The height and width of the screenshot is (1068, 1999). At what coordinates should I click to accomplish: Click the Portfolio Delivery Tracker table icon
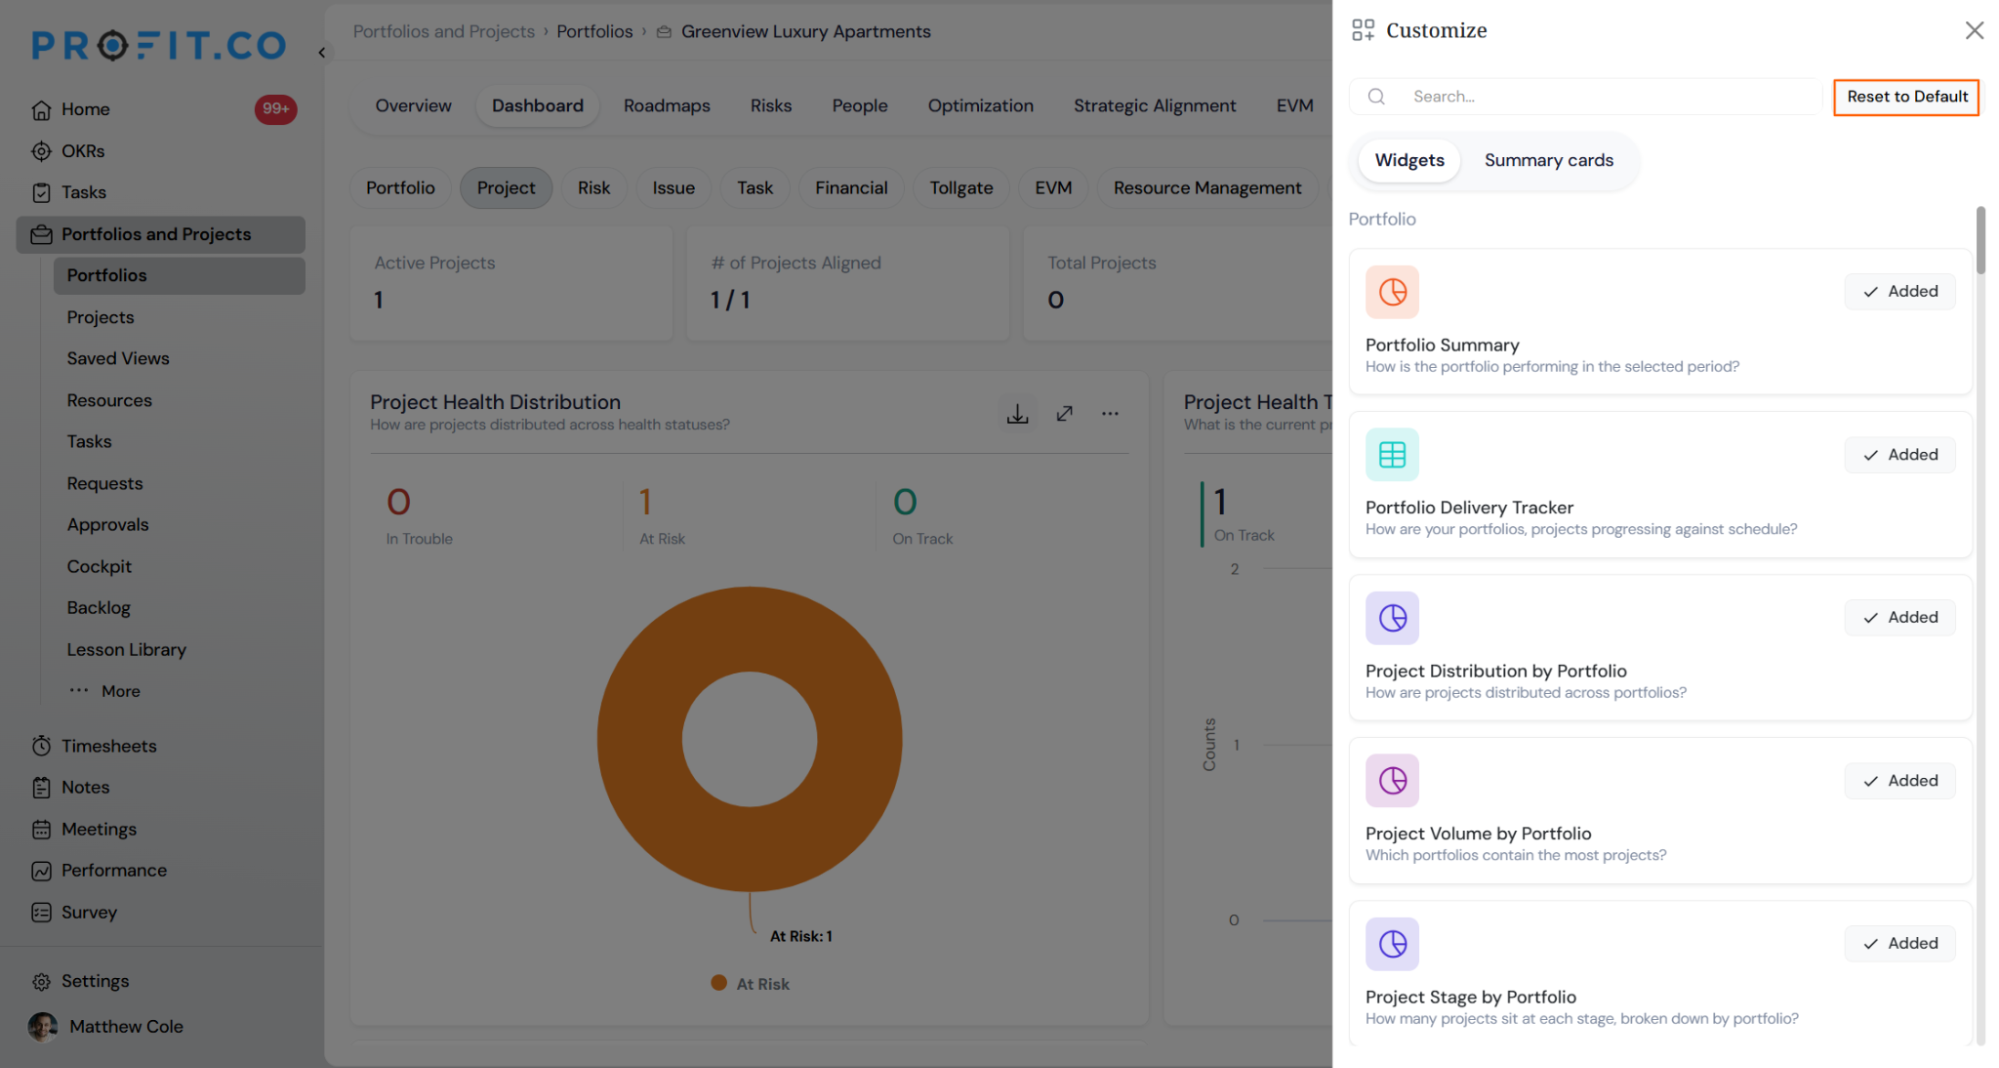tap(1392, 455)
